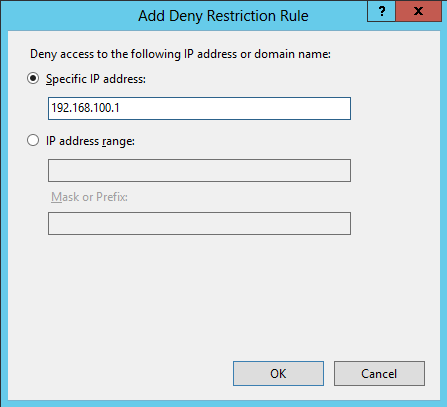The height and width of the screenshot is (407, 447).
Task: Click the 'Add Deny Restriction Rule' title bar text
Action: [x=223, y=16]
